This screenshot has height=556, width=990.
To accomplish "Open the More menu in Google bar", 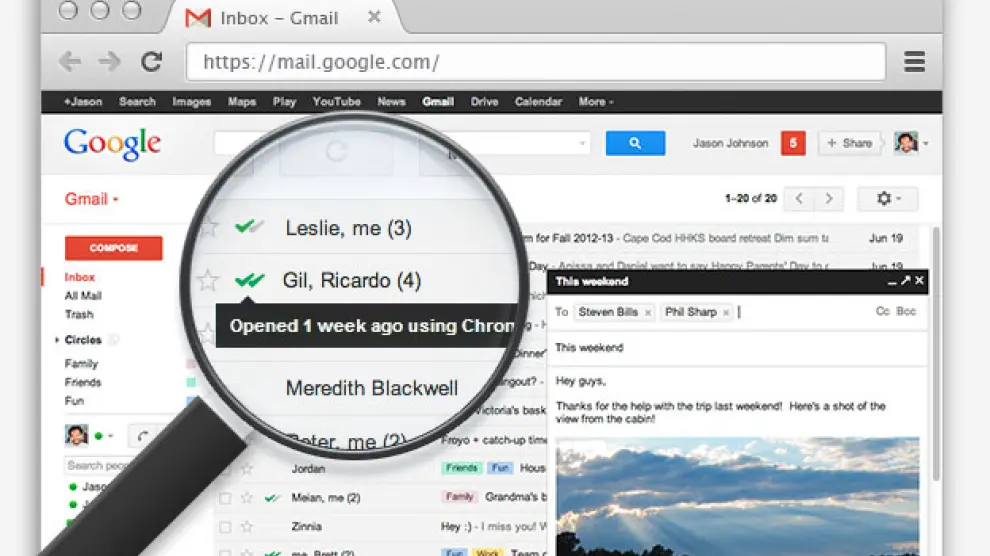I will (595, 102).
